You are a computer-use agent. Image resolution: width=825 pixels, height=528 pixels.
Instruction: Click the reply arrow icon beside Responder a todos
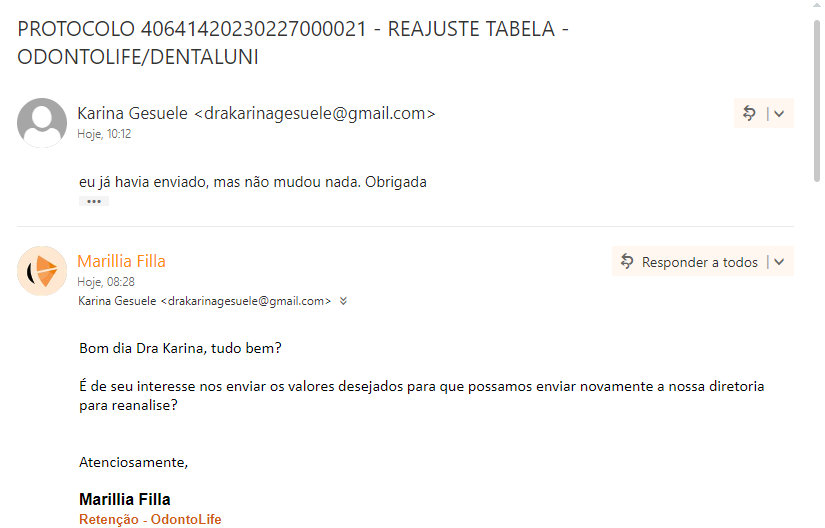tap(627, 261)
